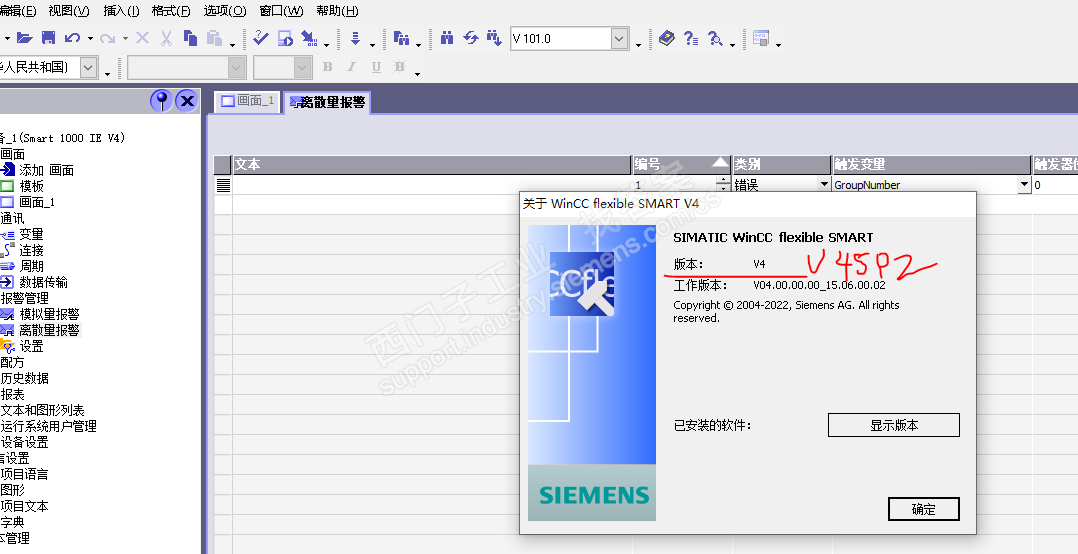Viewport: 1078px width, 554px height.
Task: Close the project tree panel
Action: 187,101
